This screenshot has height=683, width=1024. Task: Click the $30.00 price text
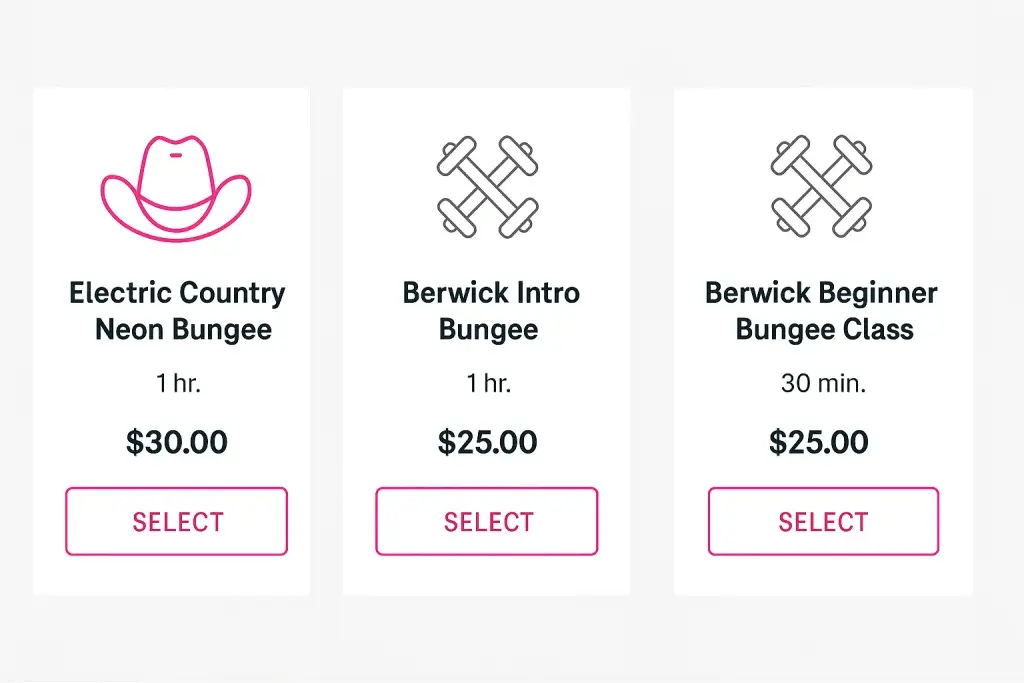tap(176, 442)
